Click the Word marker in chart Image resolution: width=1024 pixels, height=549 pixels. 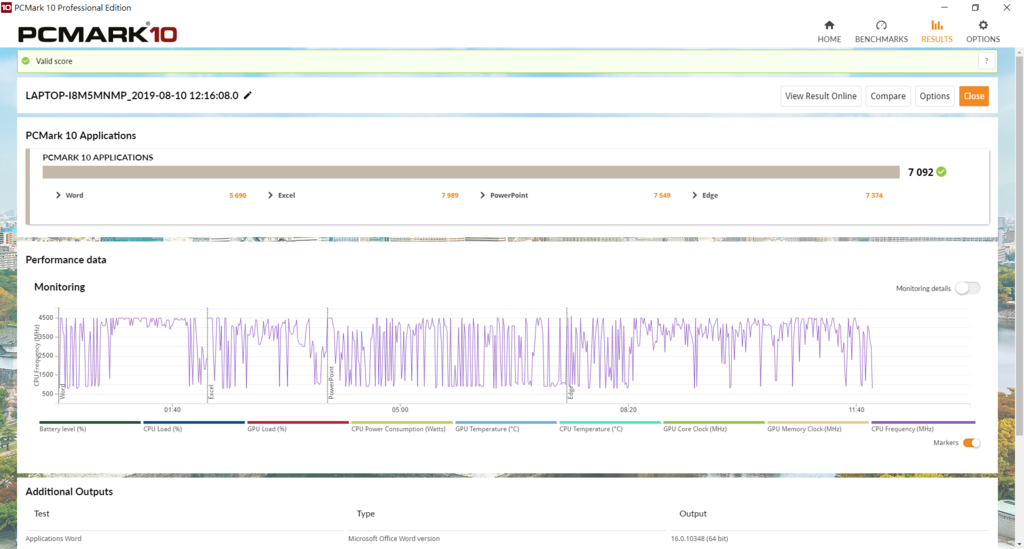pyautogui.click(x=63, y=392)
